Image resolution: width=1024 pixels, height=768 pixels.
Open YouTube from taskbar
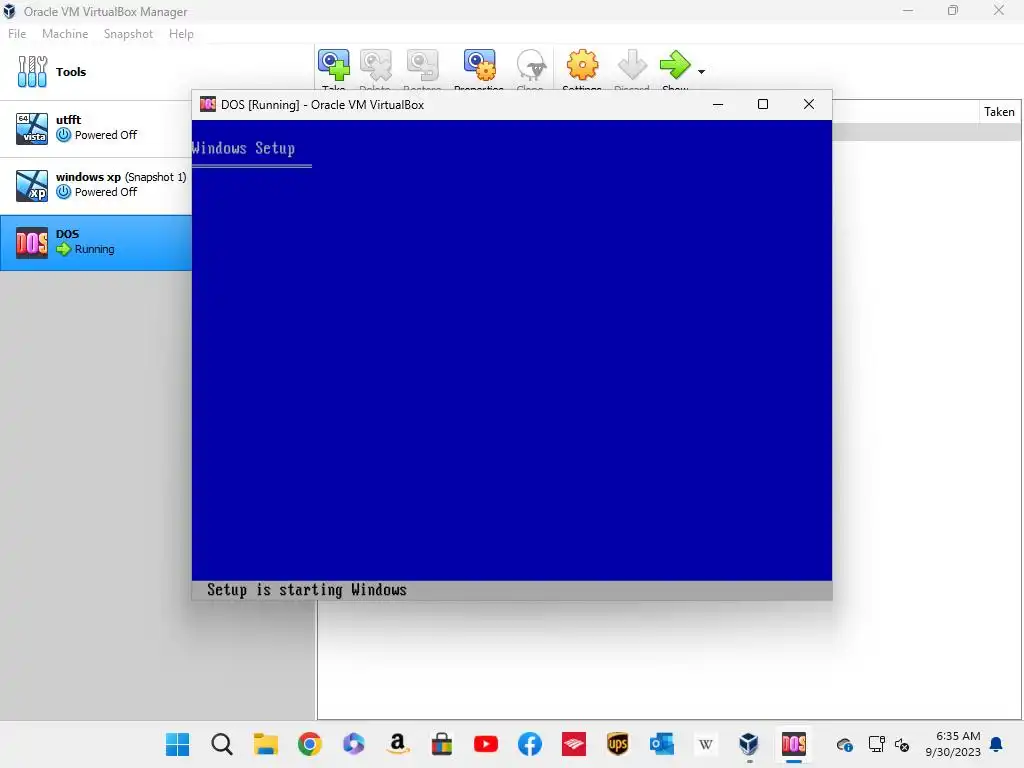[x=486, y=744]
